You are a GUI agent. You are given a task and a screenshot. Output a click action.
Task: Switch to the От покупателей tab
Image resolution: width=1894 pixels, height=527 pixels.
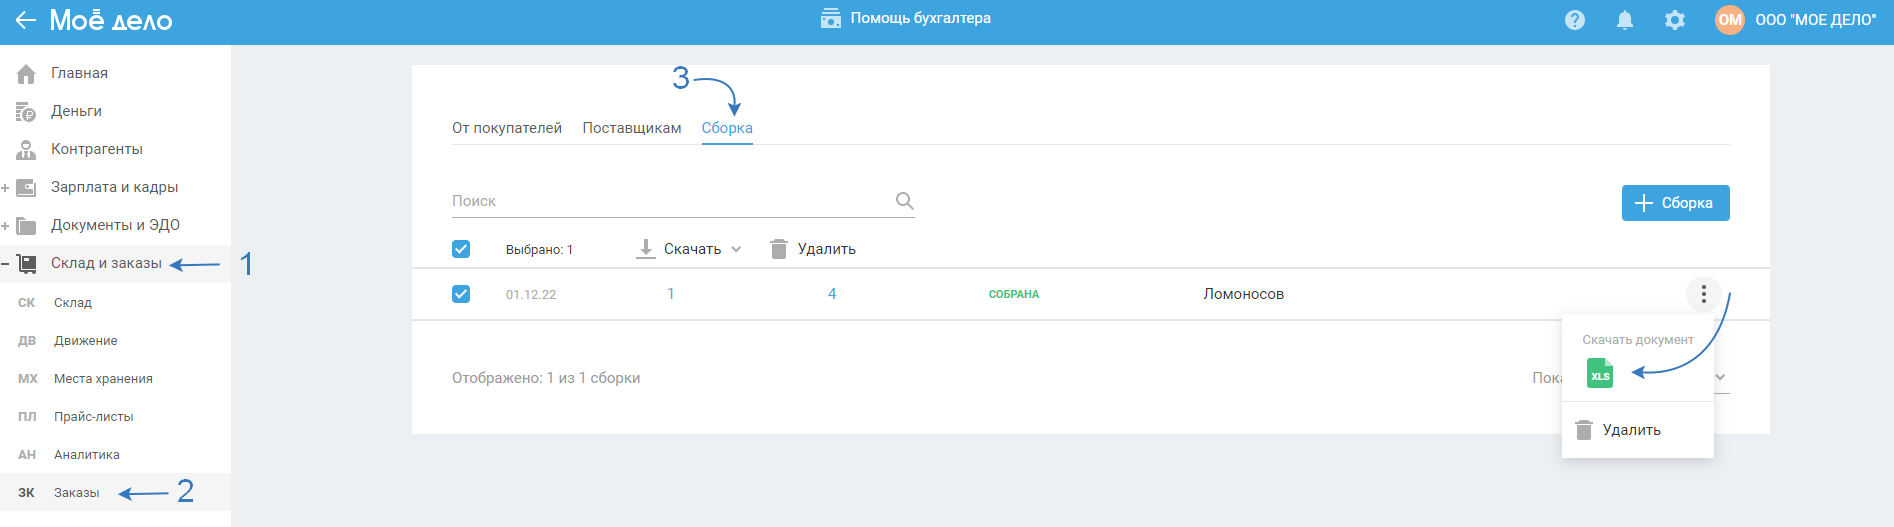tap(507, 128)
